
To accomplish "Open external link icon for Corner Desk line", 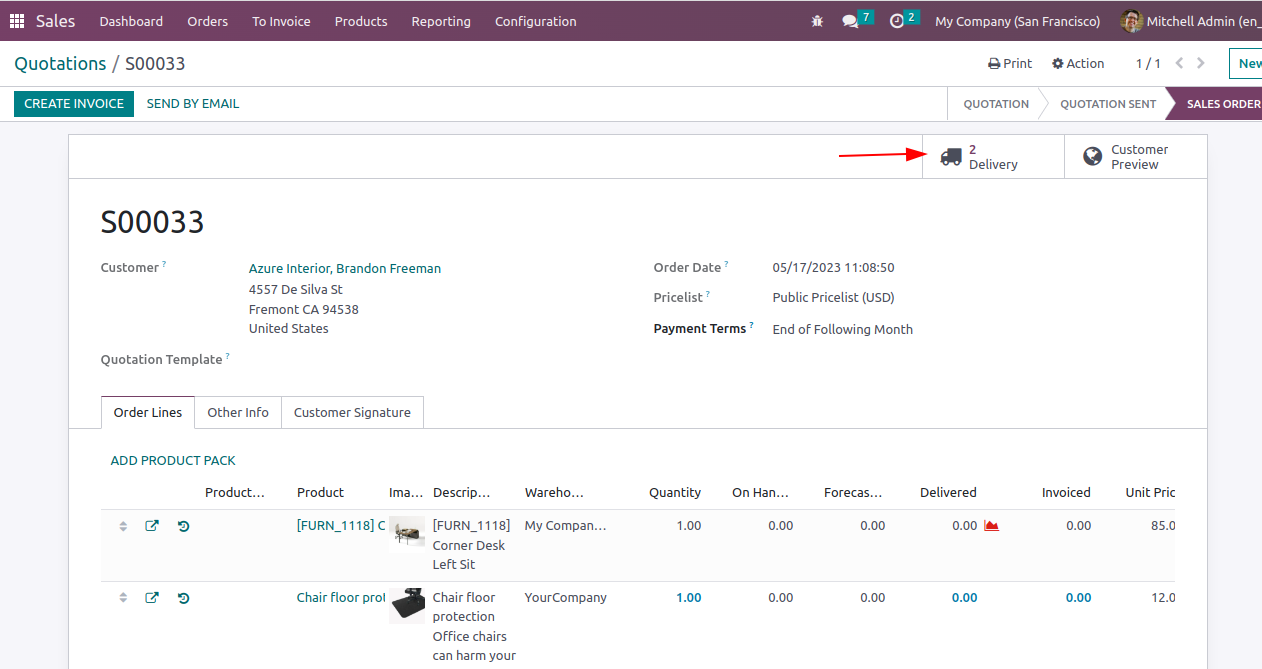I will (152, 526).
